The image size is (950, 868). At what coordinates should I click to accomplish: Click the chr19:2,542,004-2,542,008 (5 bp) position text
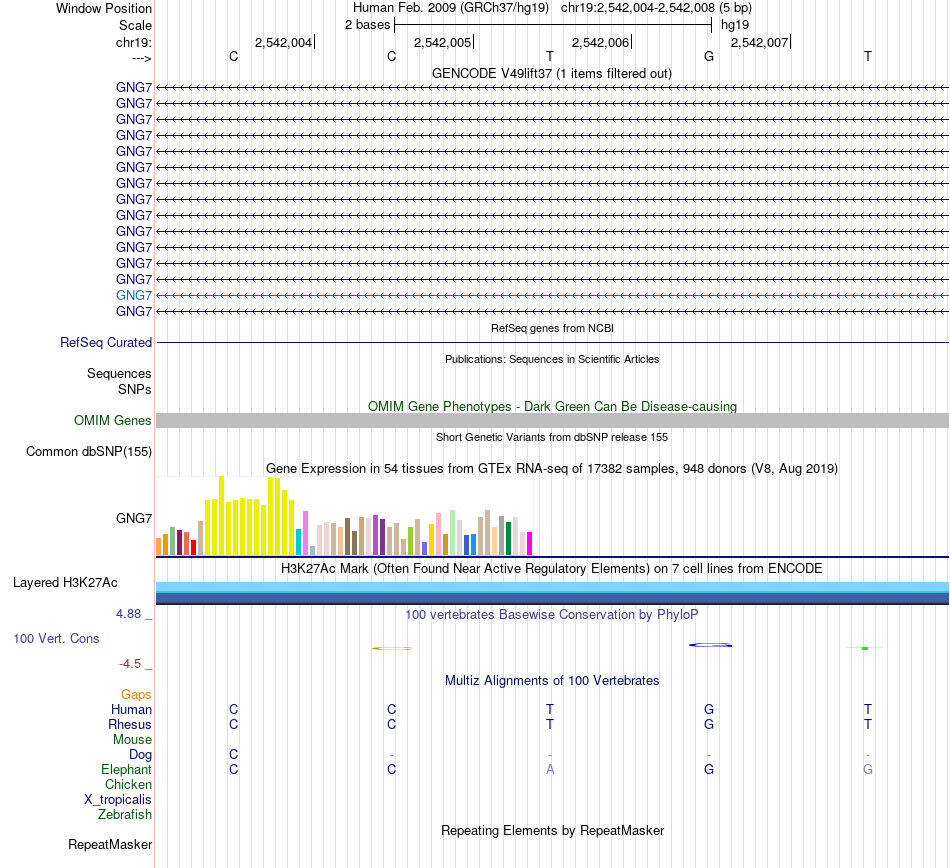click(656, 8)
